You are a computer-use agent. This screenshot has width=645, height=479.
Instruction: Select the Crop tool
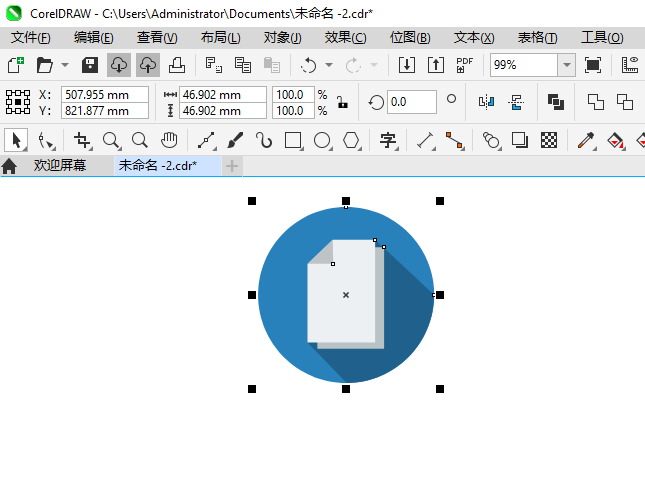pyautogui.click(x=82, y=140)
